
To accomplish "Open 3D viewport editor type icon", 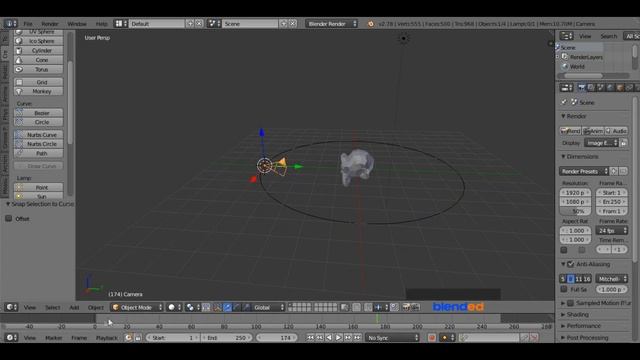I will coord(11,307).
